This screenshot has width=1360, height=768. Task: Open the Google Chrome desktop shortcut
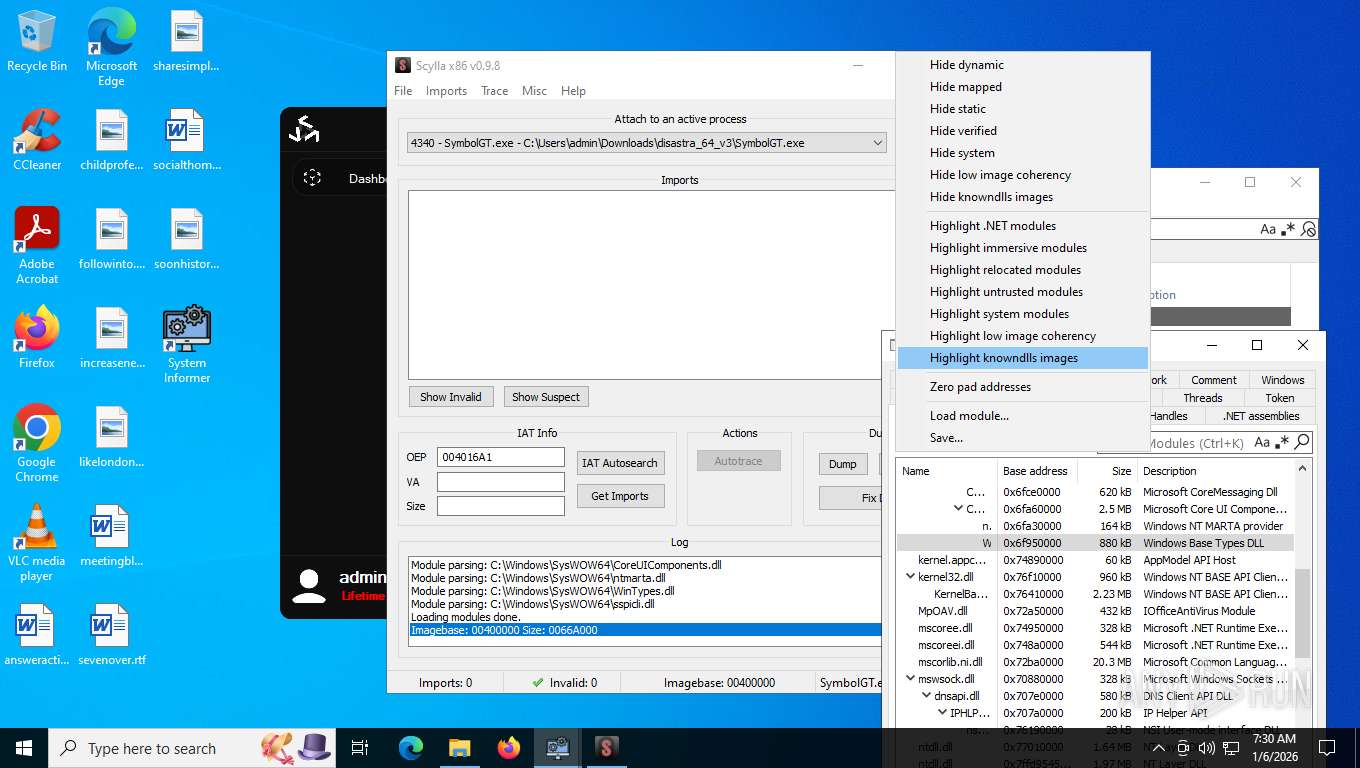click(37, 444)
